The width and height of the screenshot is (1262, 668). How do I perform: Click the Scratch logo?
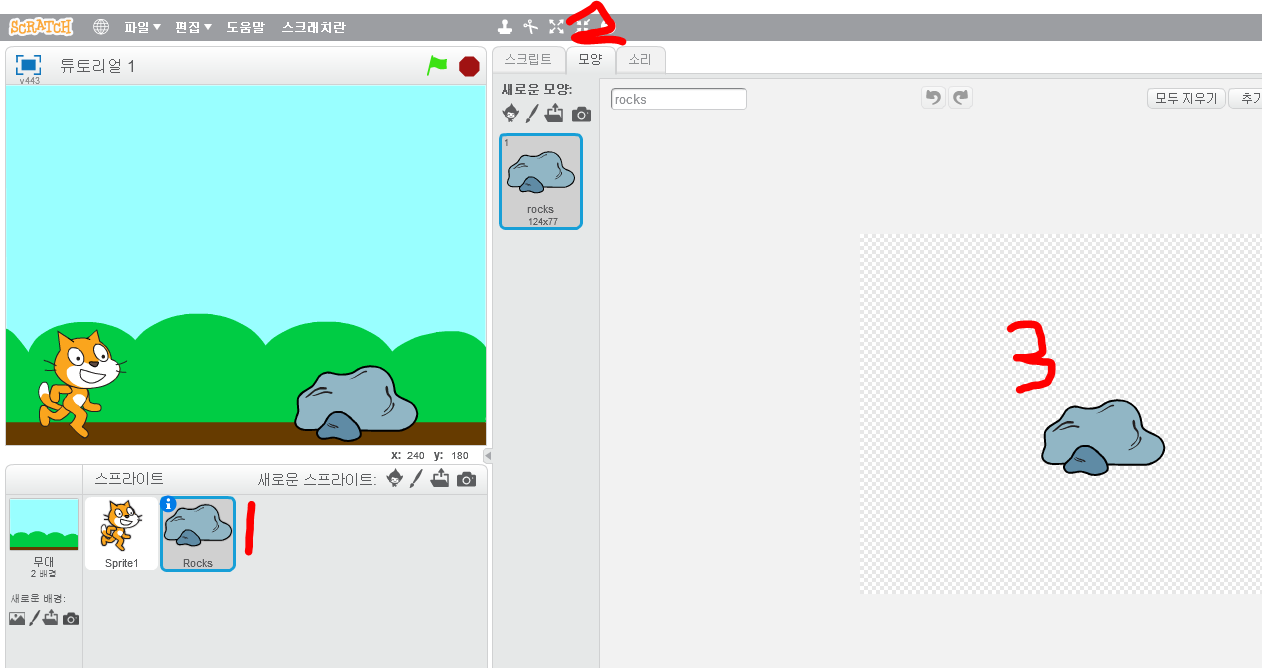click(x=41, y=27)
